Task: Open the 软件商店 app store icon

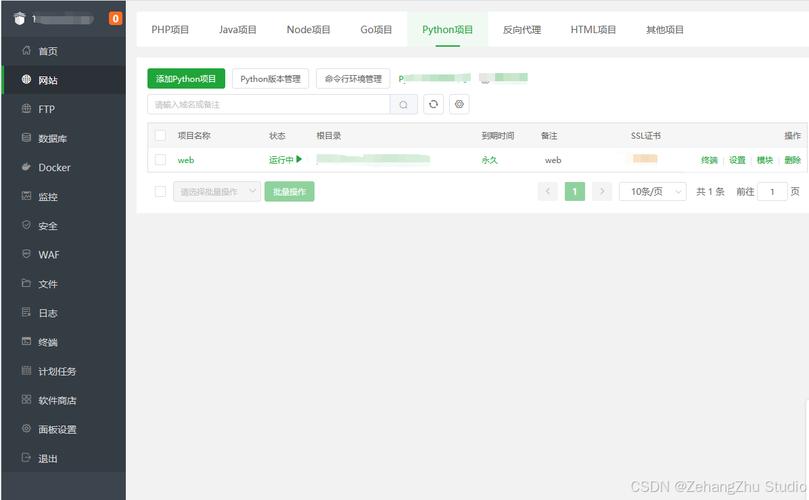Action: point(26,399)
